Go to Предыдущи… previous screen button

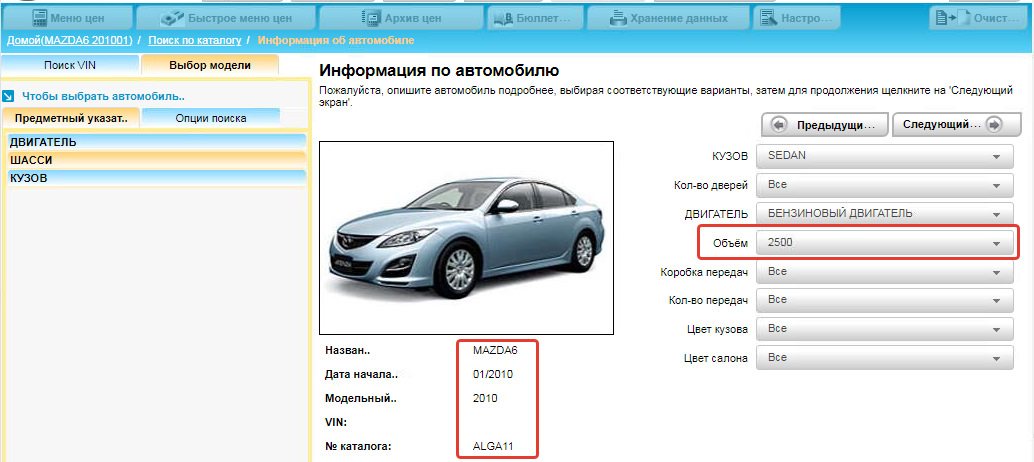(824, 125)
